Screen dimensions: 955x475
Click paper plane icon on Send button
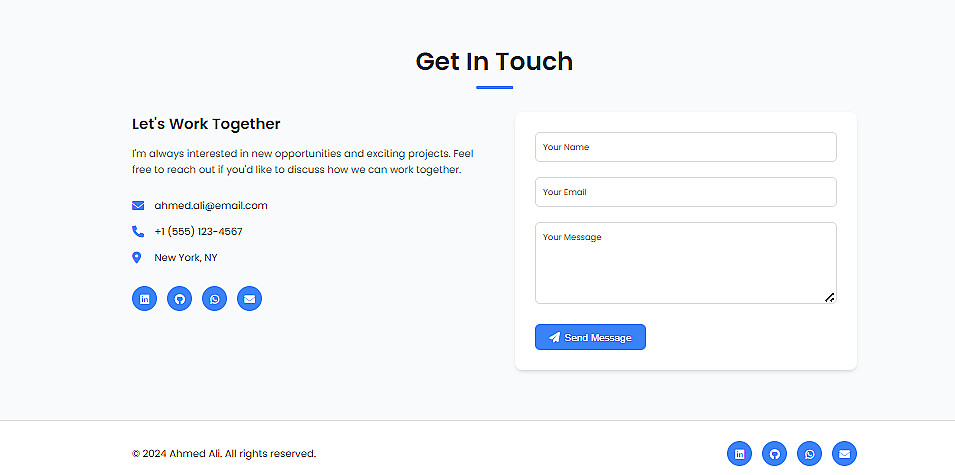(x=554, y=338)
